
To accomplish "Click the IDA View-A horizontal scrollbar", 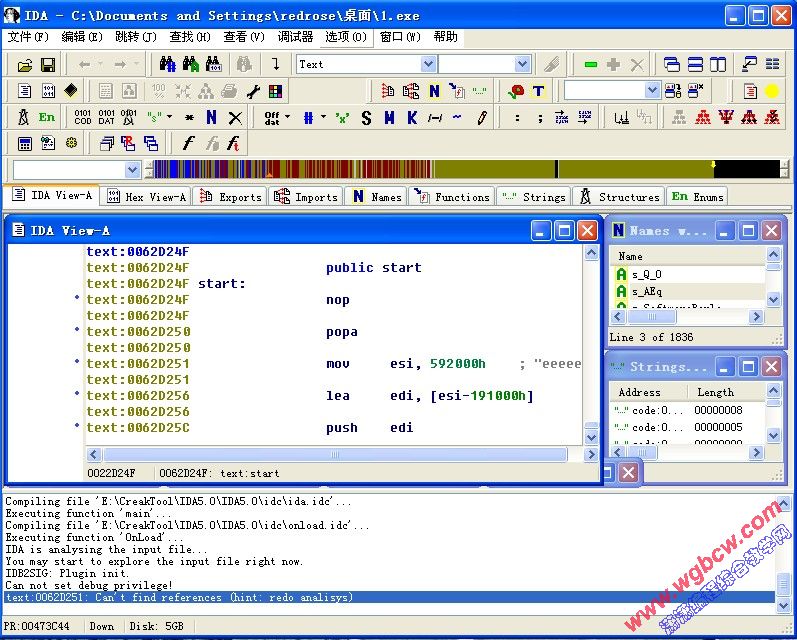I will pyautogui.click(x=336, y=454).
